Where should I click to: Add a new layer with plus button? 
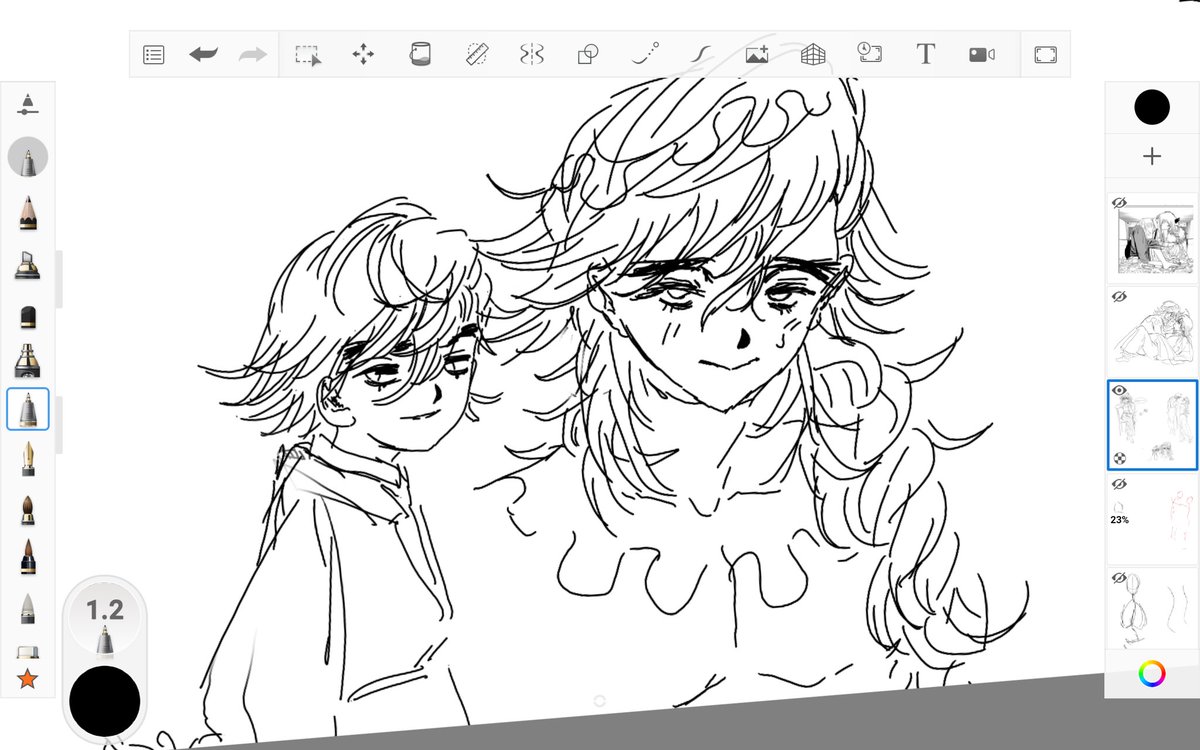1152,157
